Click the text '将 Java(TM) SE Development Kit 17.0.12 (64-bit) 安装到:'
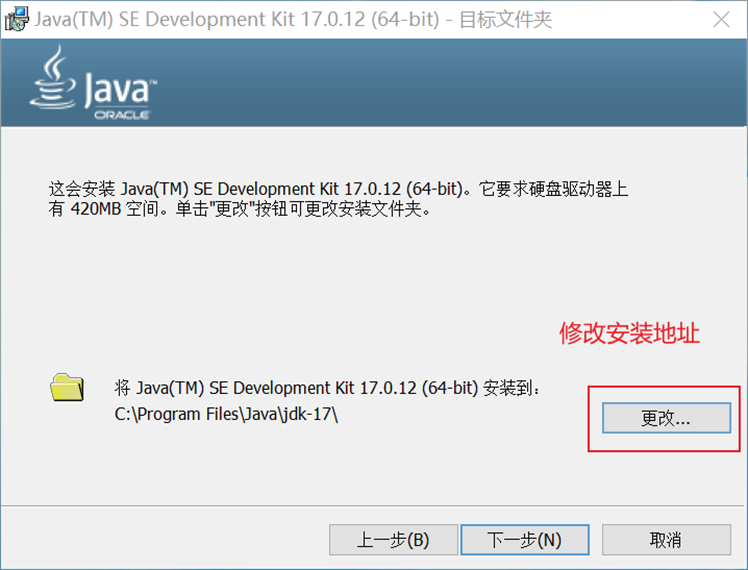The height and width of the screenshot is (570, 748). coord(327,388)
